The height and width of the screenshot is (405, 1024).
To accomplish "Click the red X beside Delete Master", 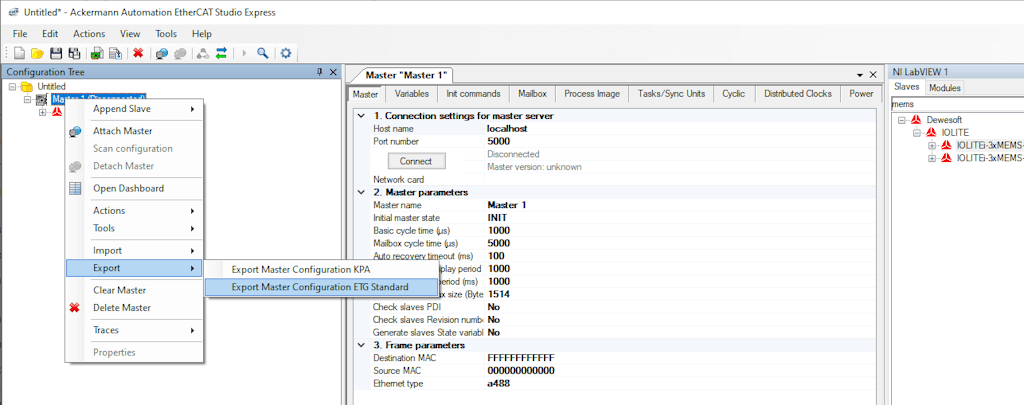I will click(75, 308).
